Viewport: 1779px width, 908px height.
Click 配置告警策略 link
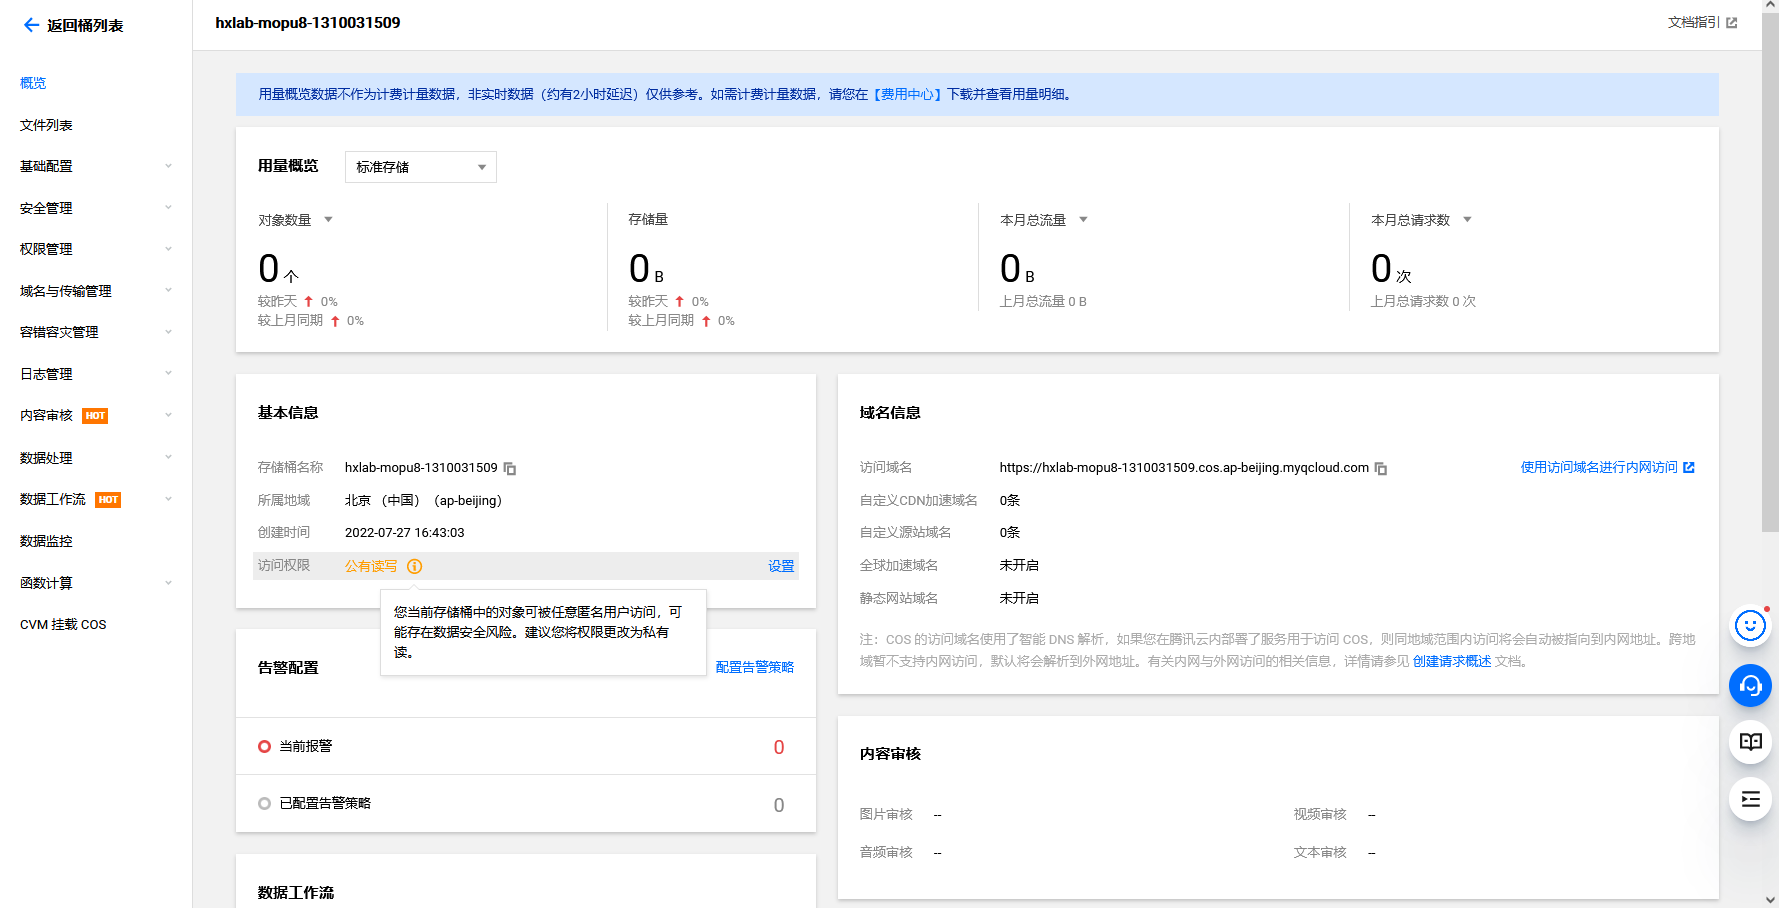[755, 667]
